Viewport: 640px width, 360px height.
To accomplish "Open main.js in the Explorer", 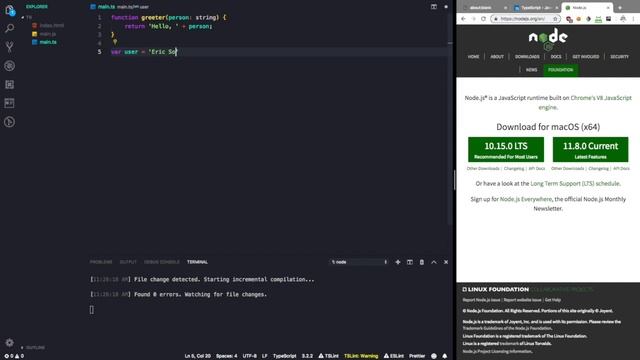I will click(44, 34).
